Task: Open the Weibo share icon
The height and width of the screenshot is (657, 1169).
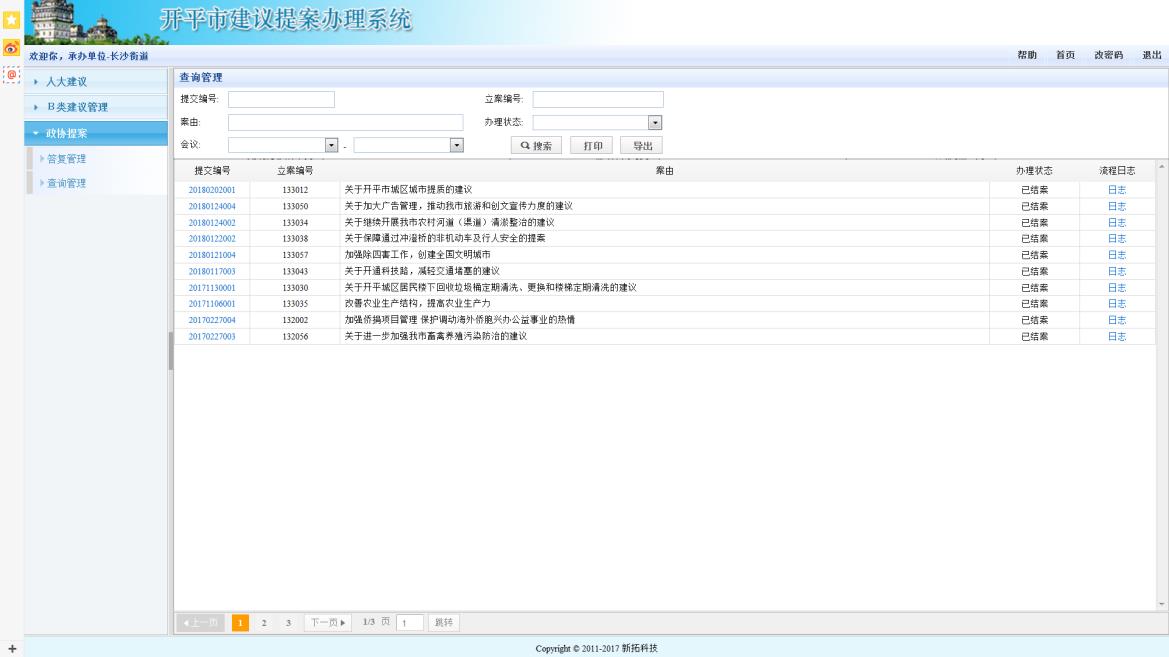Action: point(11,48)
